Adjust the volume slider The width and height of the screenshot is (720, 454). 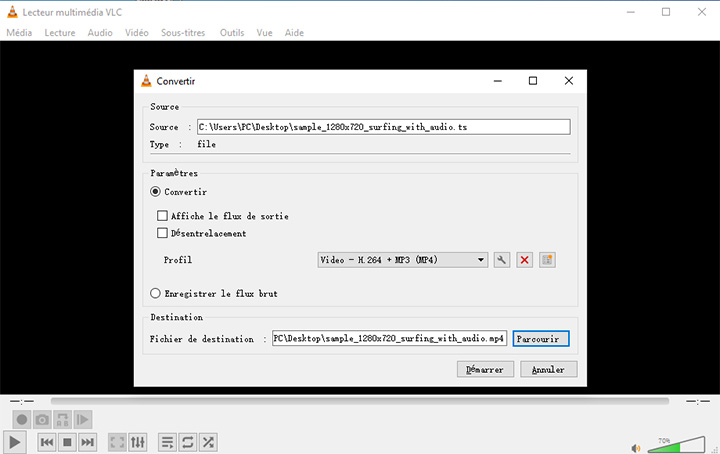coord(676,445)
